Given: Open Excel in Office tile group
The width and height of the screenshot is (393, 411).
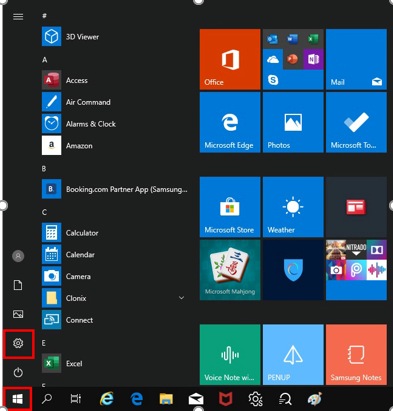Looking at the screenshot, I should click(313, 39).
